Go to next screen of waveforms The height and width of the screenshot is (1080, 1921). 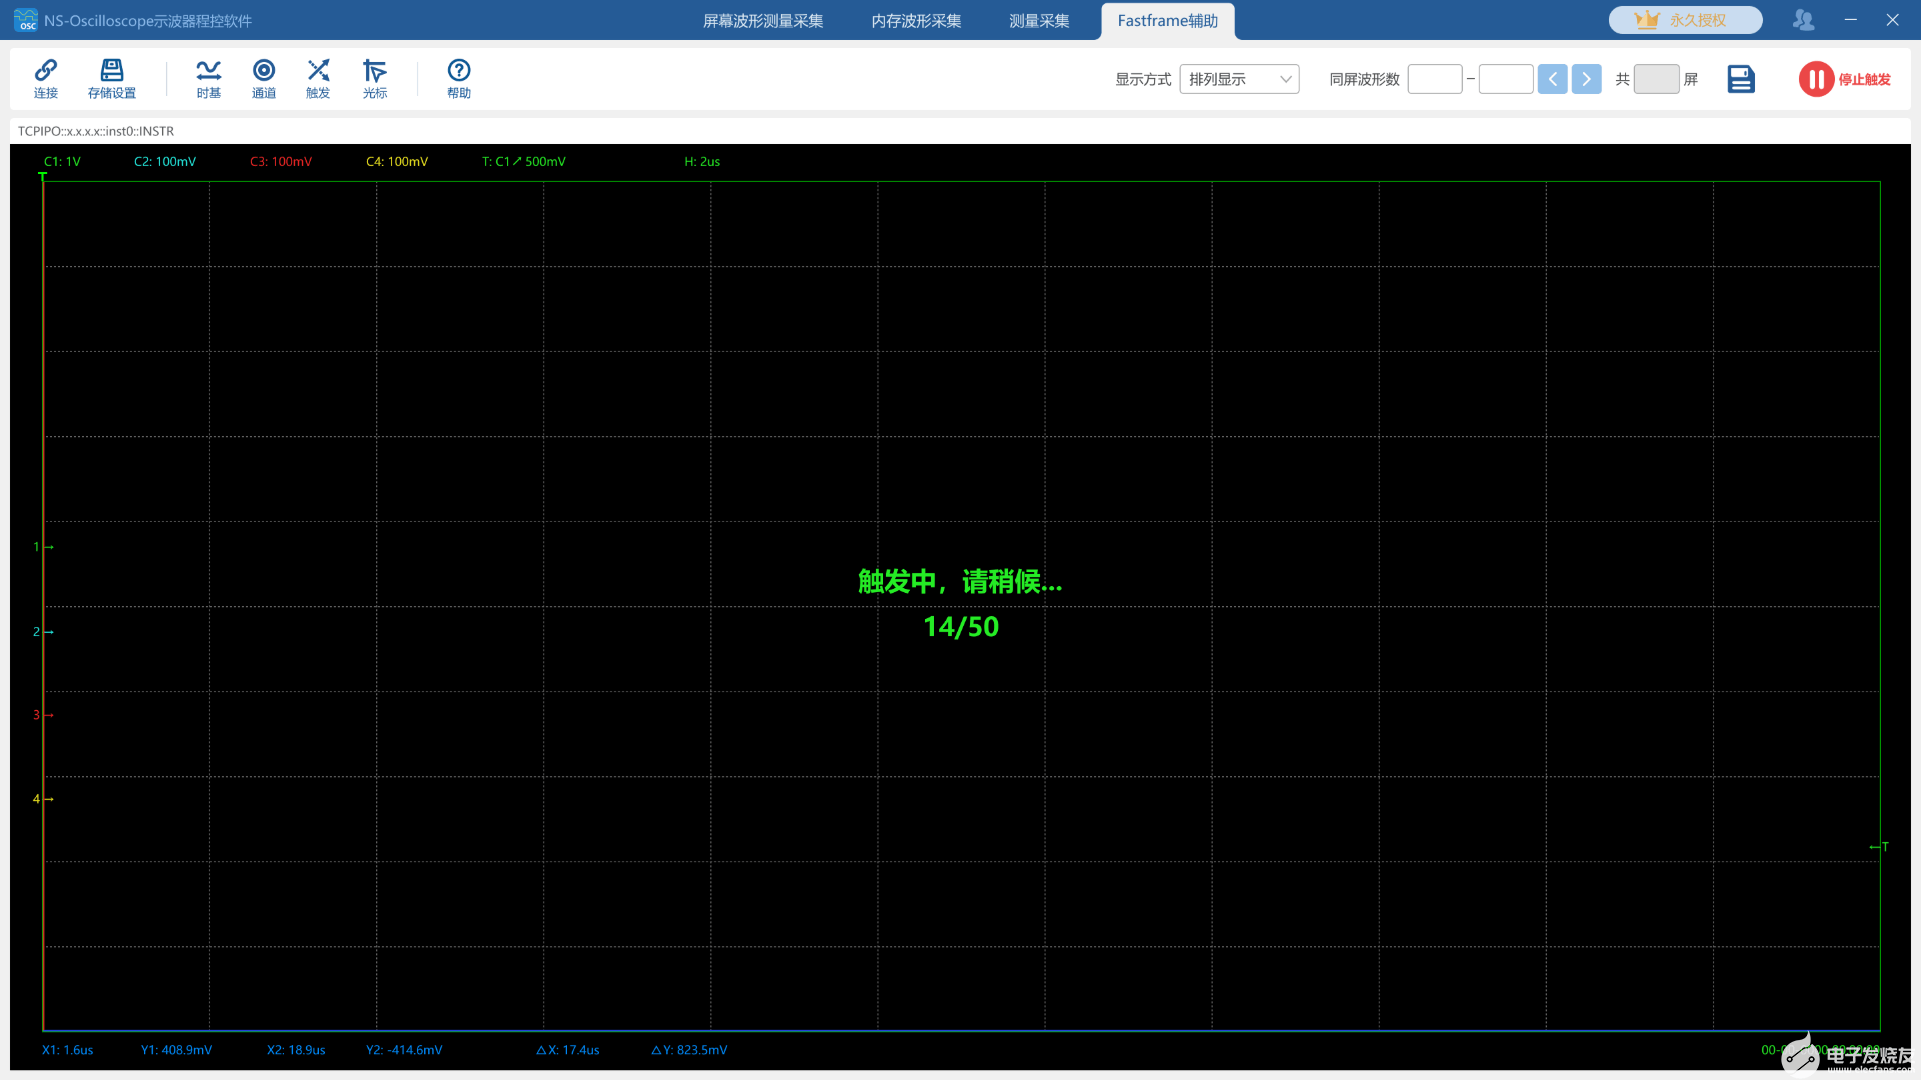(x=1586, y=79)
